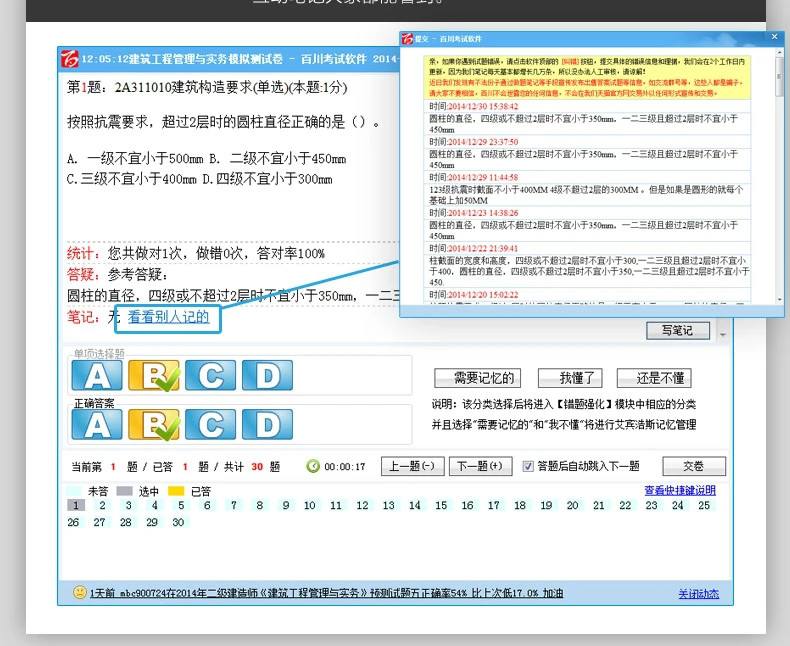
Task: Click the 已答 yellow legend swatch
Action: pos(176,491)
